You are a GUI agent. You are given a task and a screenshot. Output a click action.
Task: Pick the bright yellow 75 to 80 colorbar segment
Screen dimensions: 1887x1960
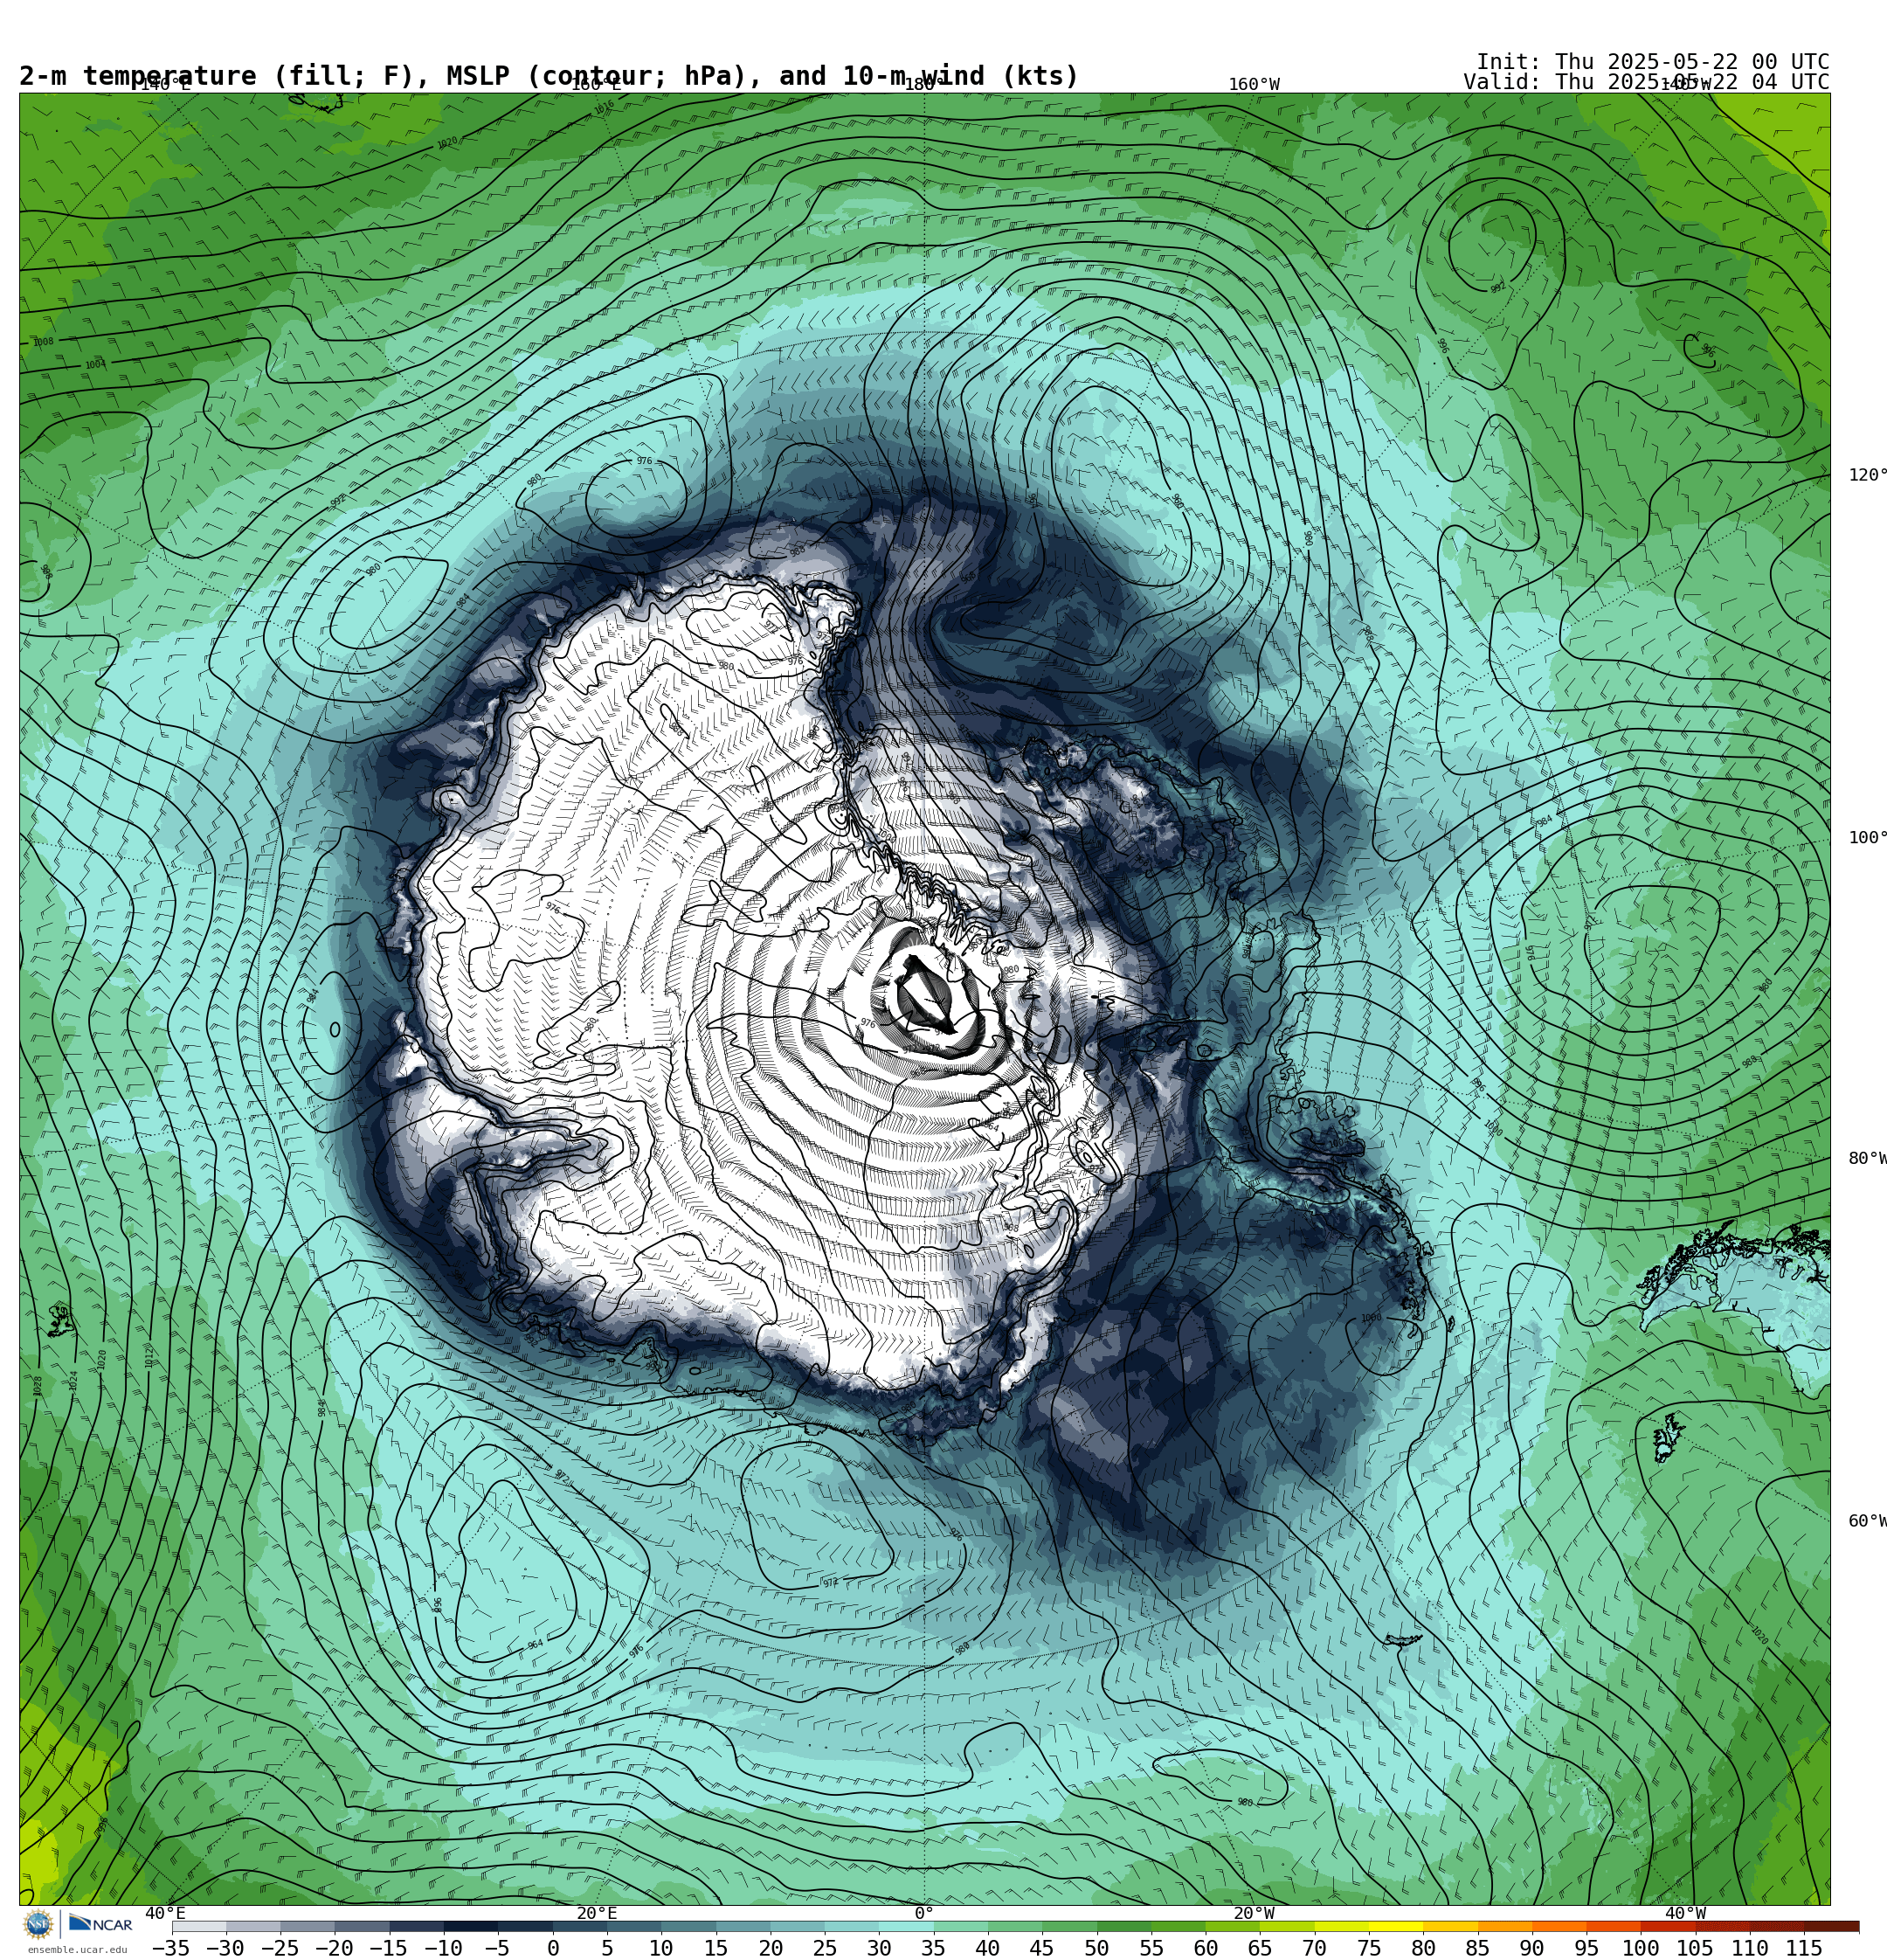(1395, 1926)
